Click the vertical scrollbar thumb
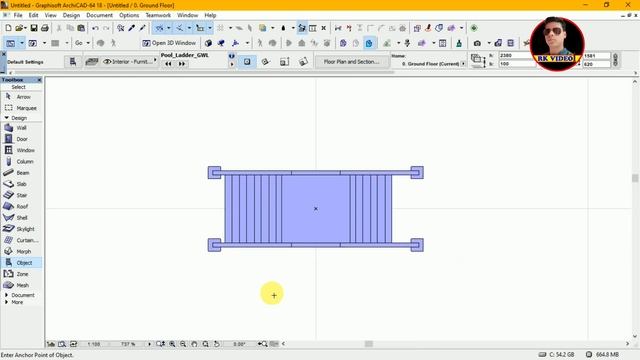This screenshot has height=360, width=640. (x=635, y=178)
